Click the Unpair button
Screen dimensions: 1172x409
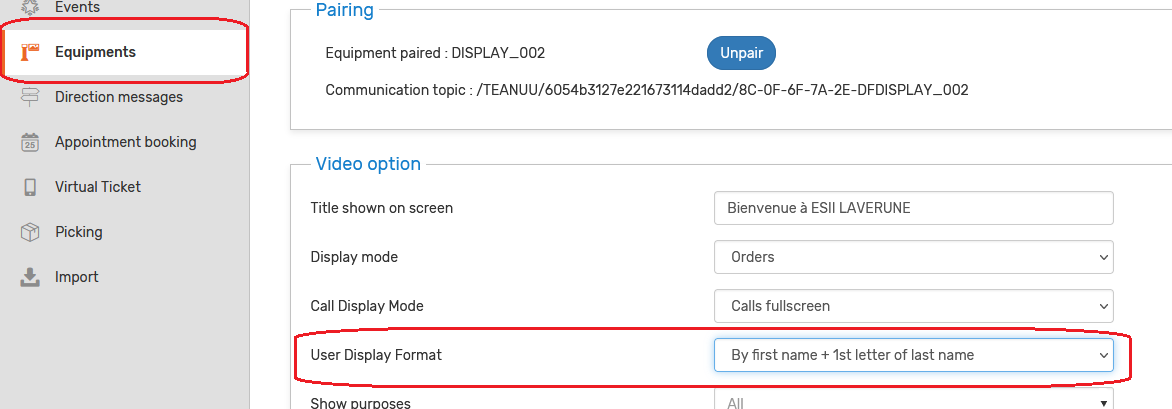point(741,53)
